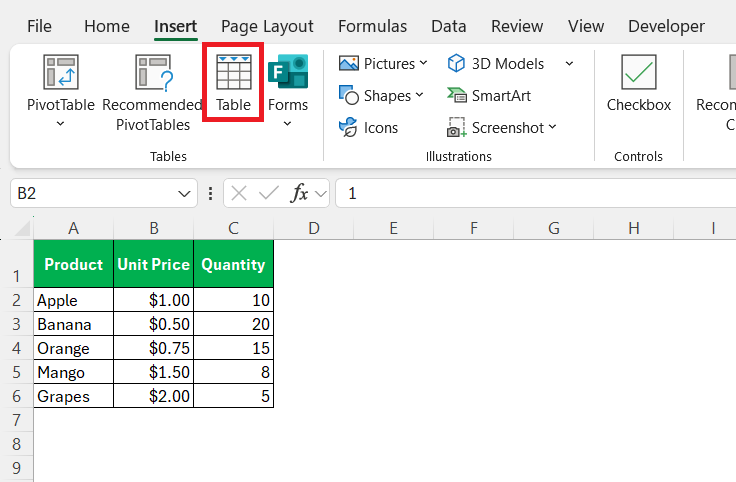Select row 4 header
The width and height of the screenshot is (736, 482).
point(16,348)
